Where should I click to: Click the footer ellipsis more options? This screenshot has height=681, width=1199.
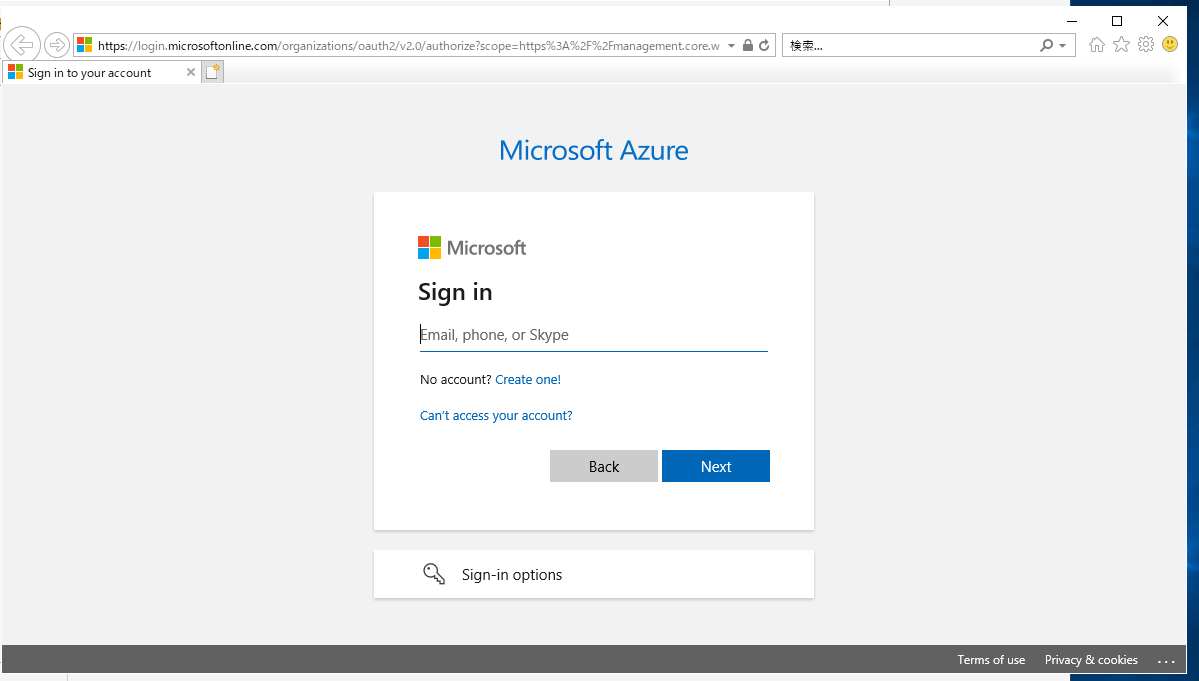coord(1166,661)
